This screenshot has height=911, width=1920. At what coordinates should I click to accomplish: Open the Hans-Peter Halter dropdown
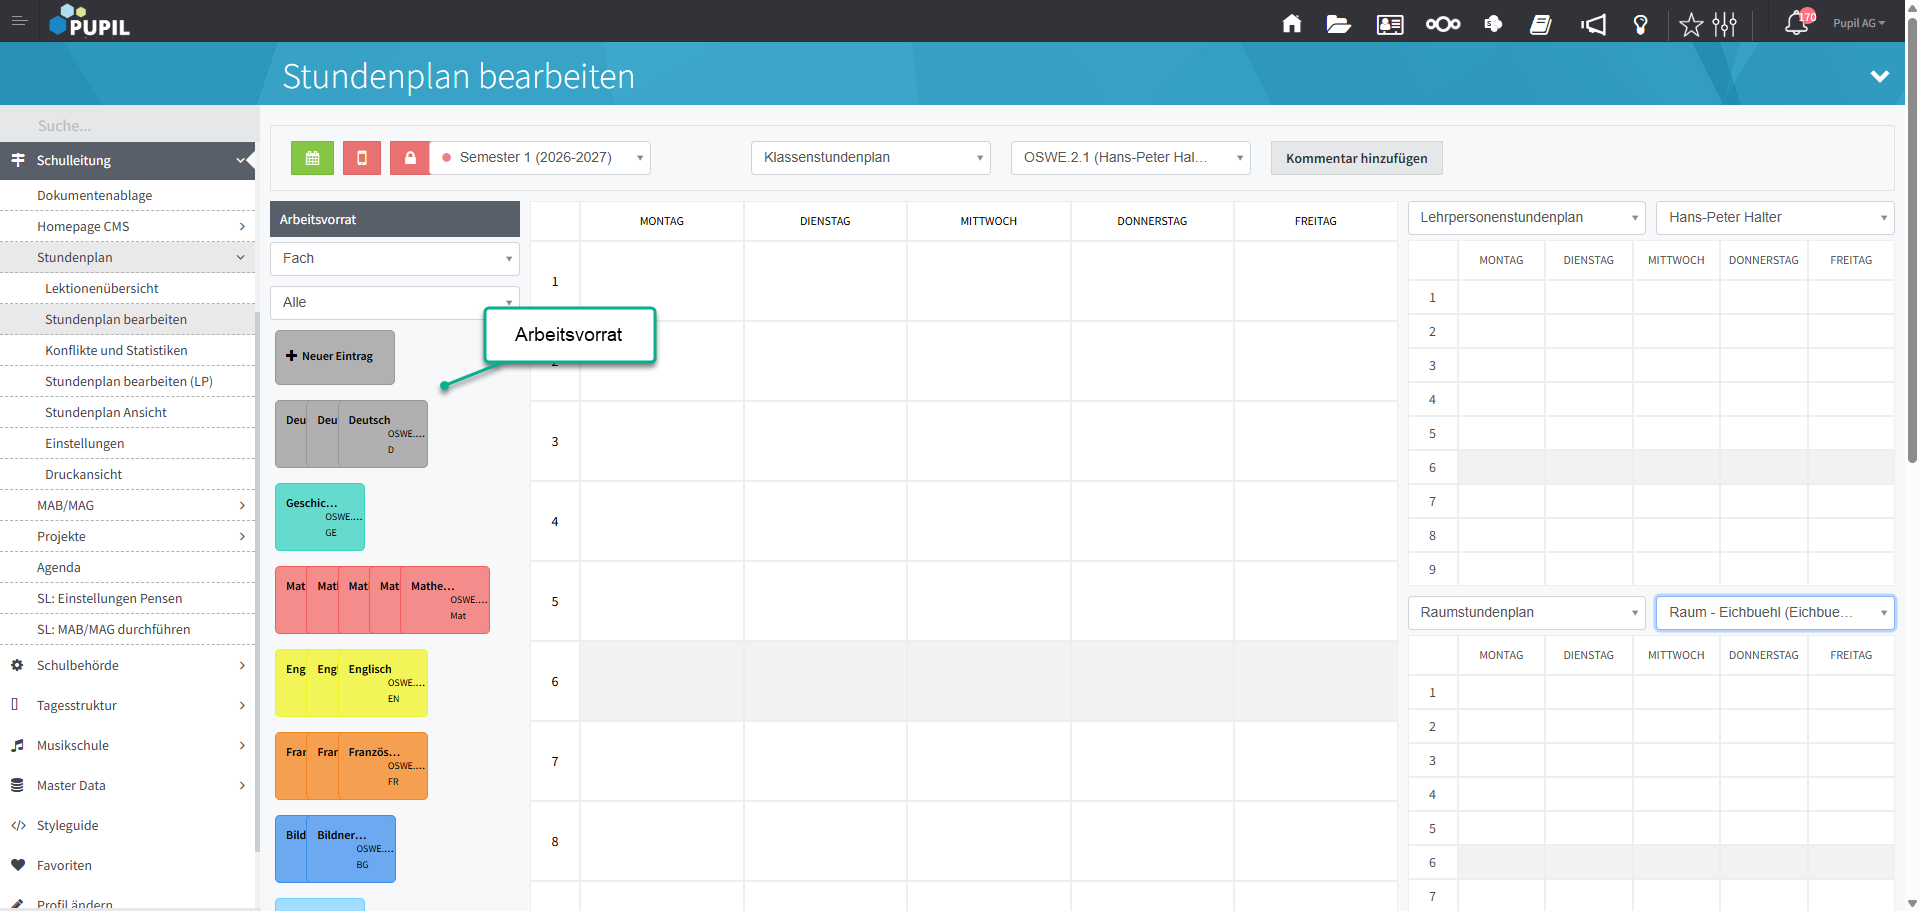point(1775,218)
